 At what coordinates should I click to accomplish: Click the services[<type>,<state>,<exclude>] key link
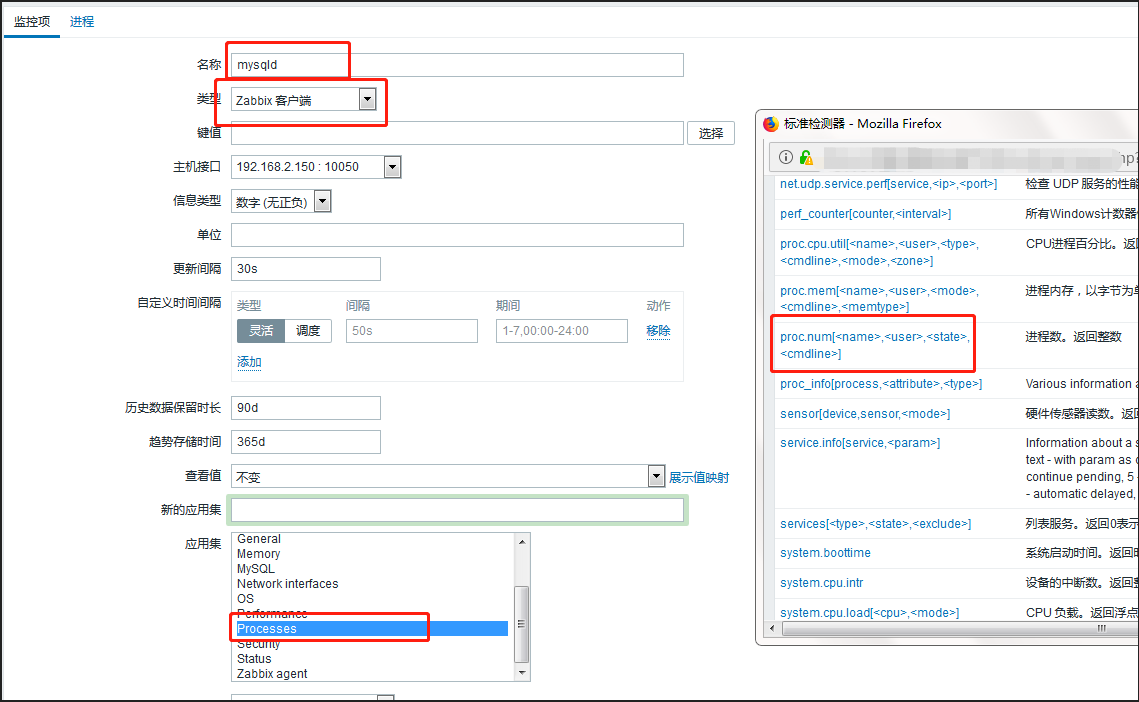(x=875, y=524)
